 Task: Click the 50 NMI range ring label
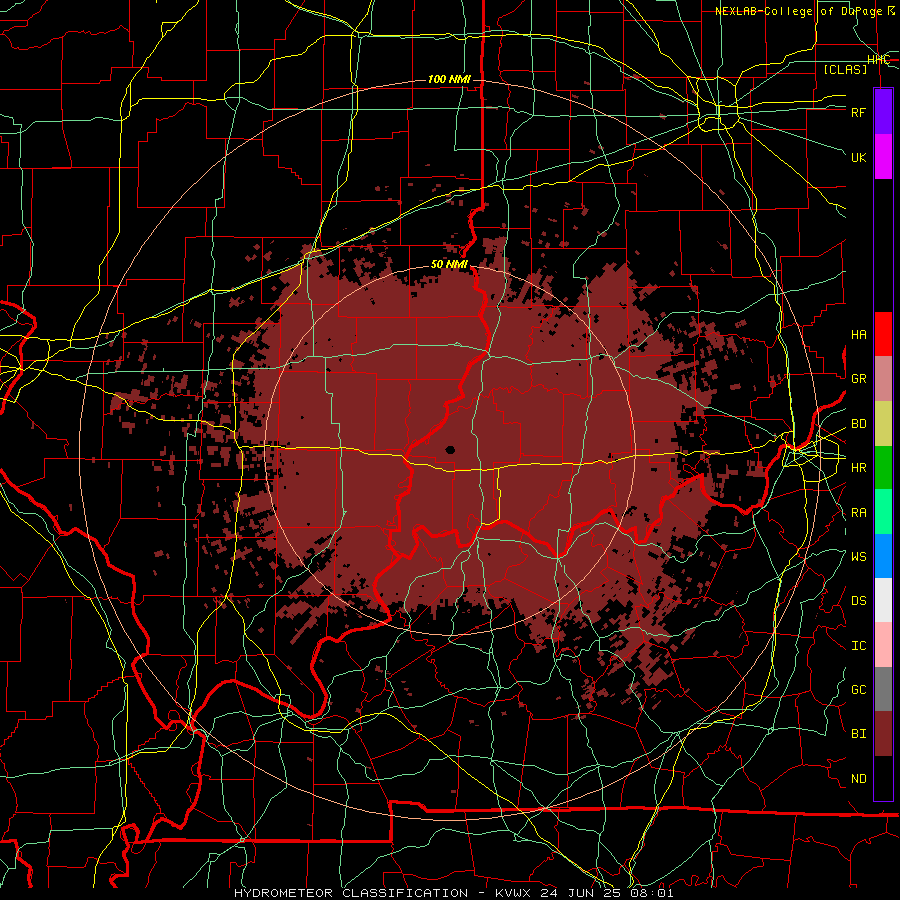449,265
